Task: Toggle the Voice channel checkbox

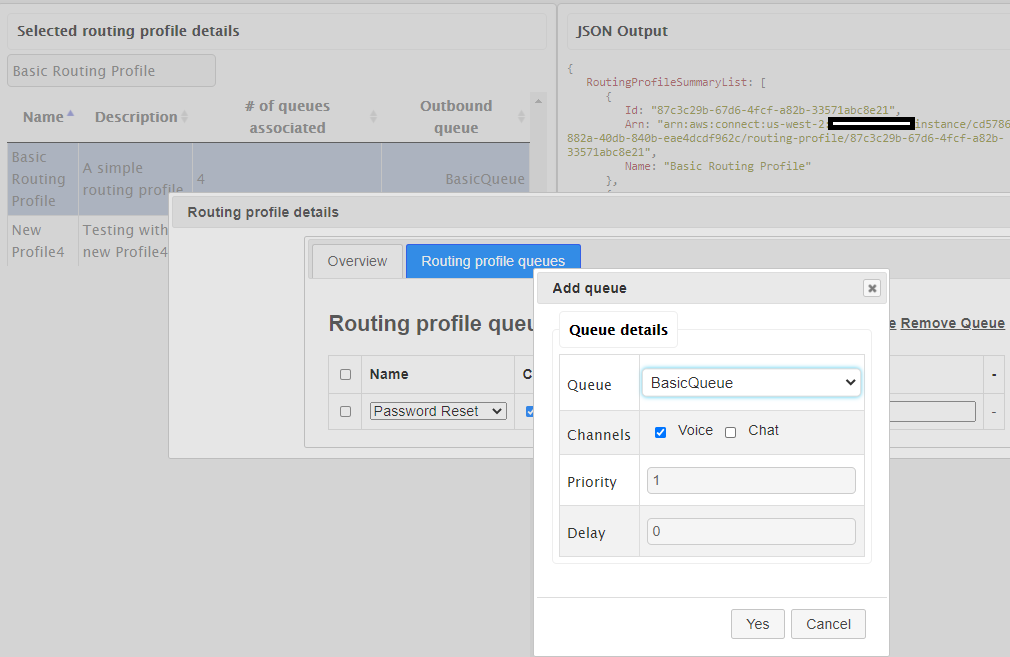Action: tap(660, 432)
